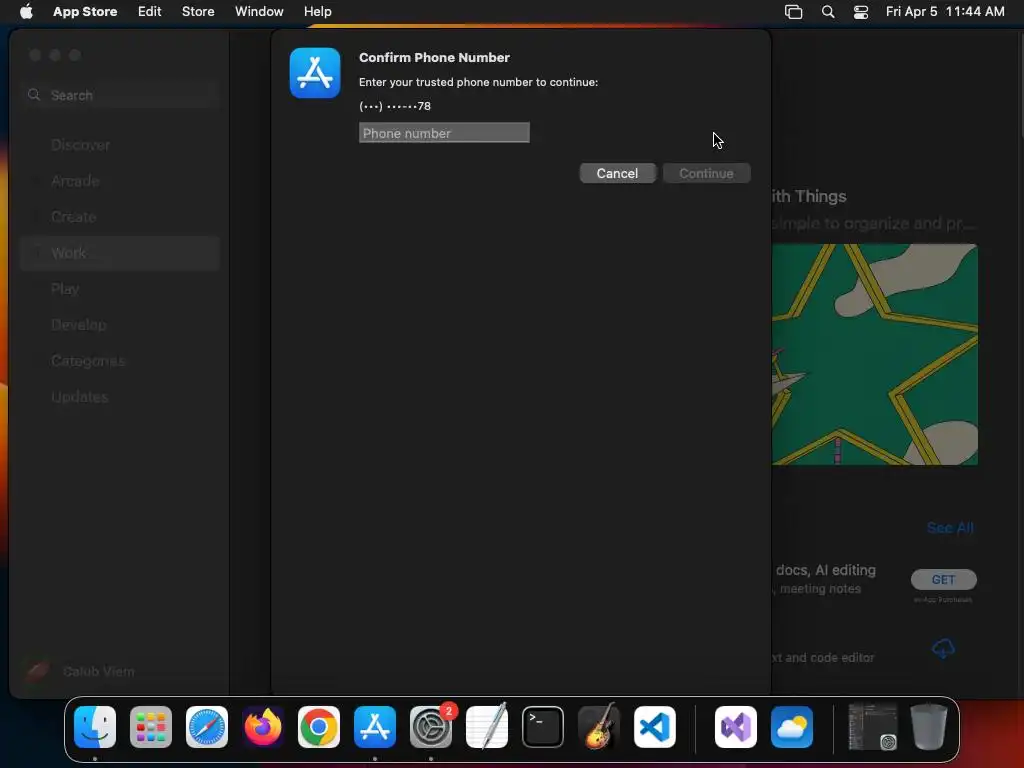
Task: Open the Weather app from the Dock
Action: (792, 727)
